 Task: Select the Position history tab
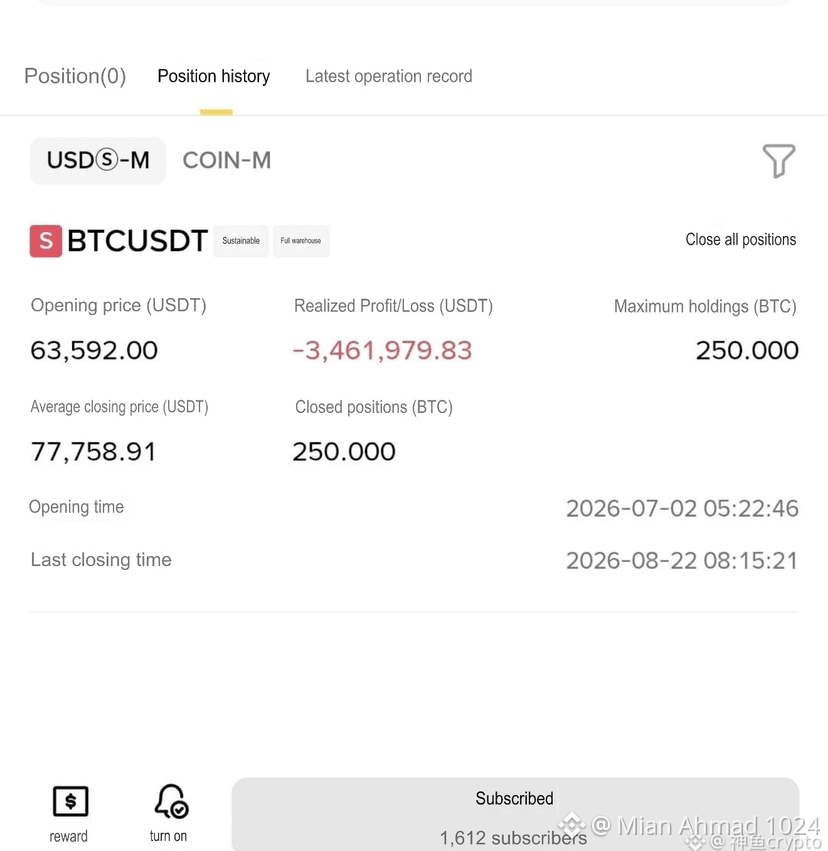pyautogui.click(x=214, y=76)
